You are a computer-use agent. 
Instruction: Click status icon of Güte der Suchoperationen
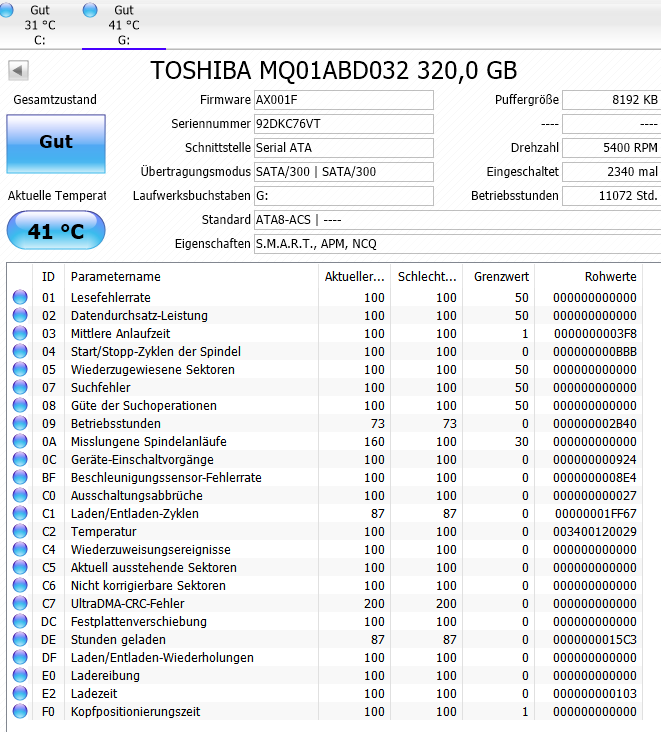(20, 405)
